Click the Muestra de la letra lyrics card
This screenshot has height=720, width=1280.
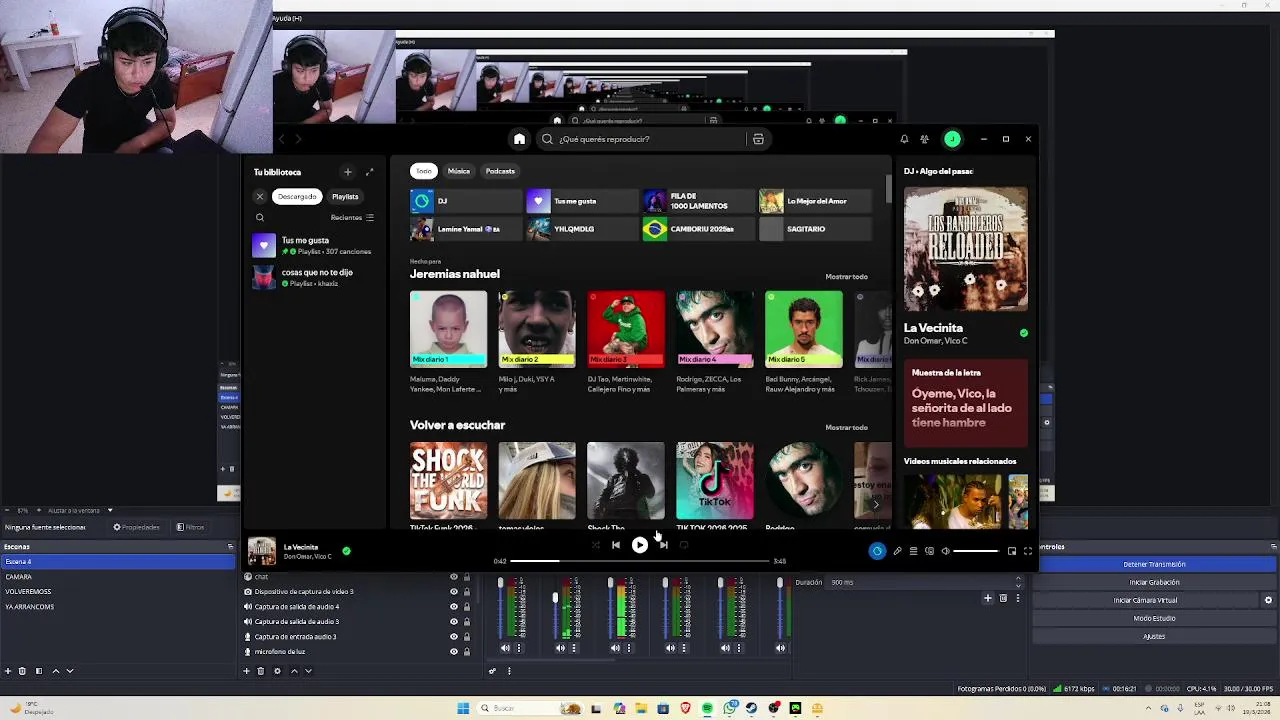click(965, 403)
